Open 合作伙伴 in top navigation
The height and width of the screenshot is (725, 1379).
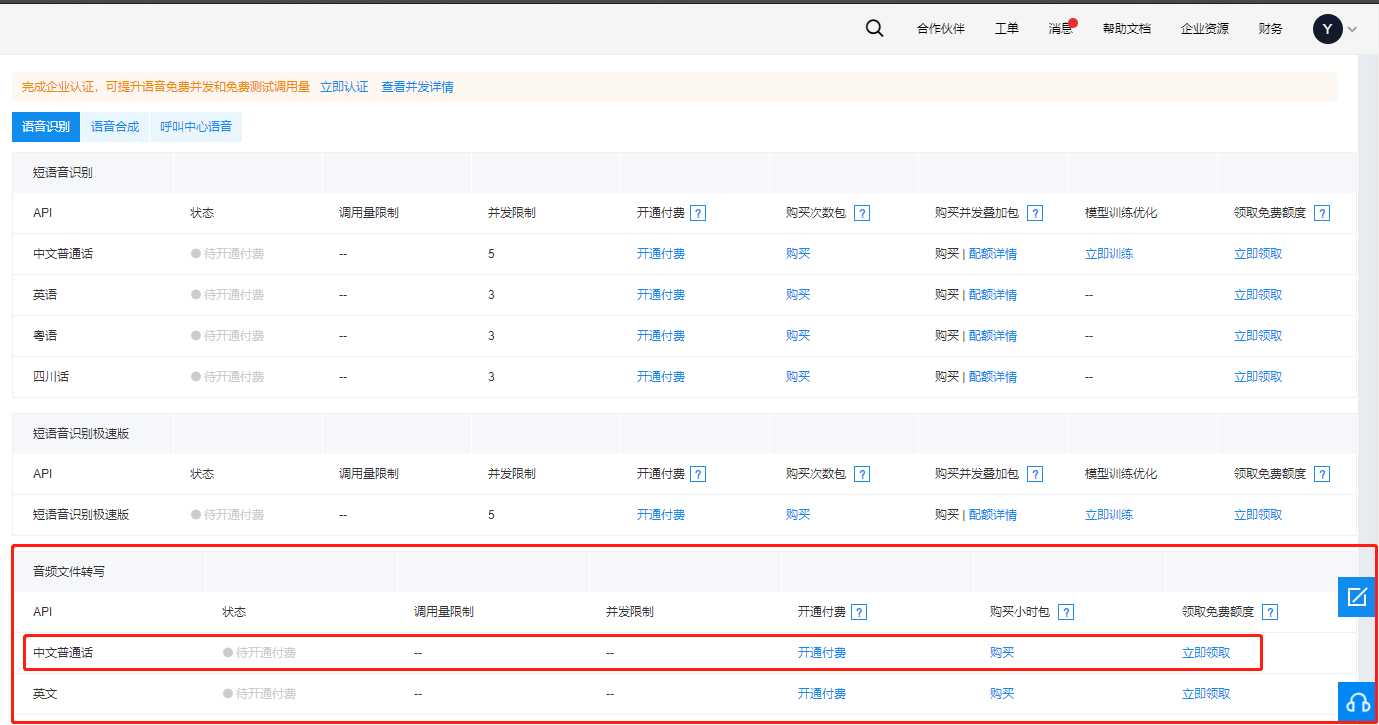[941, 29]
